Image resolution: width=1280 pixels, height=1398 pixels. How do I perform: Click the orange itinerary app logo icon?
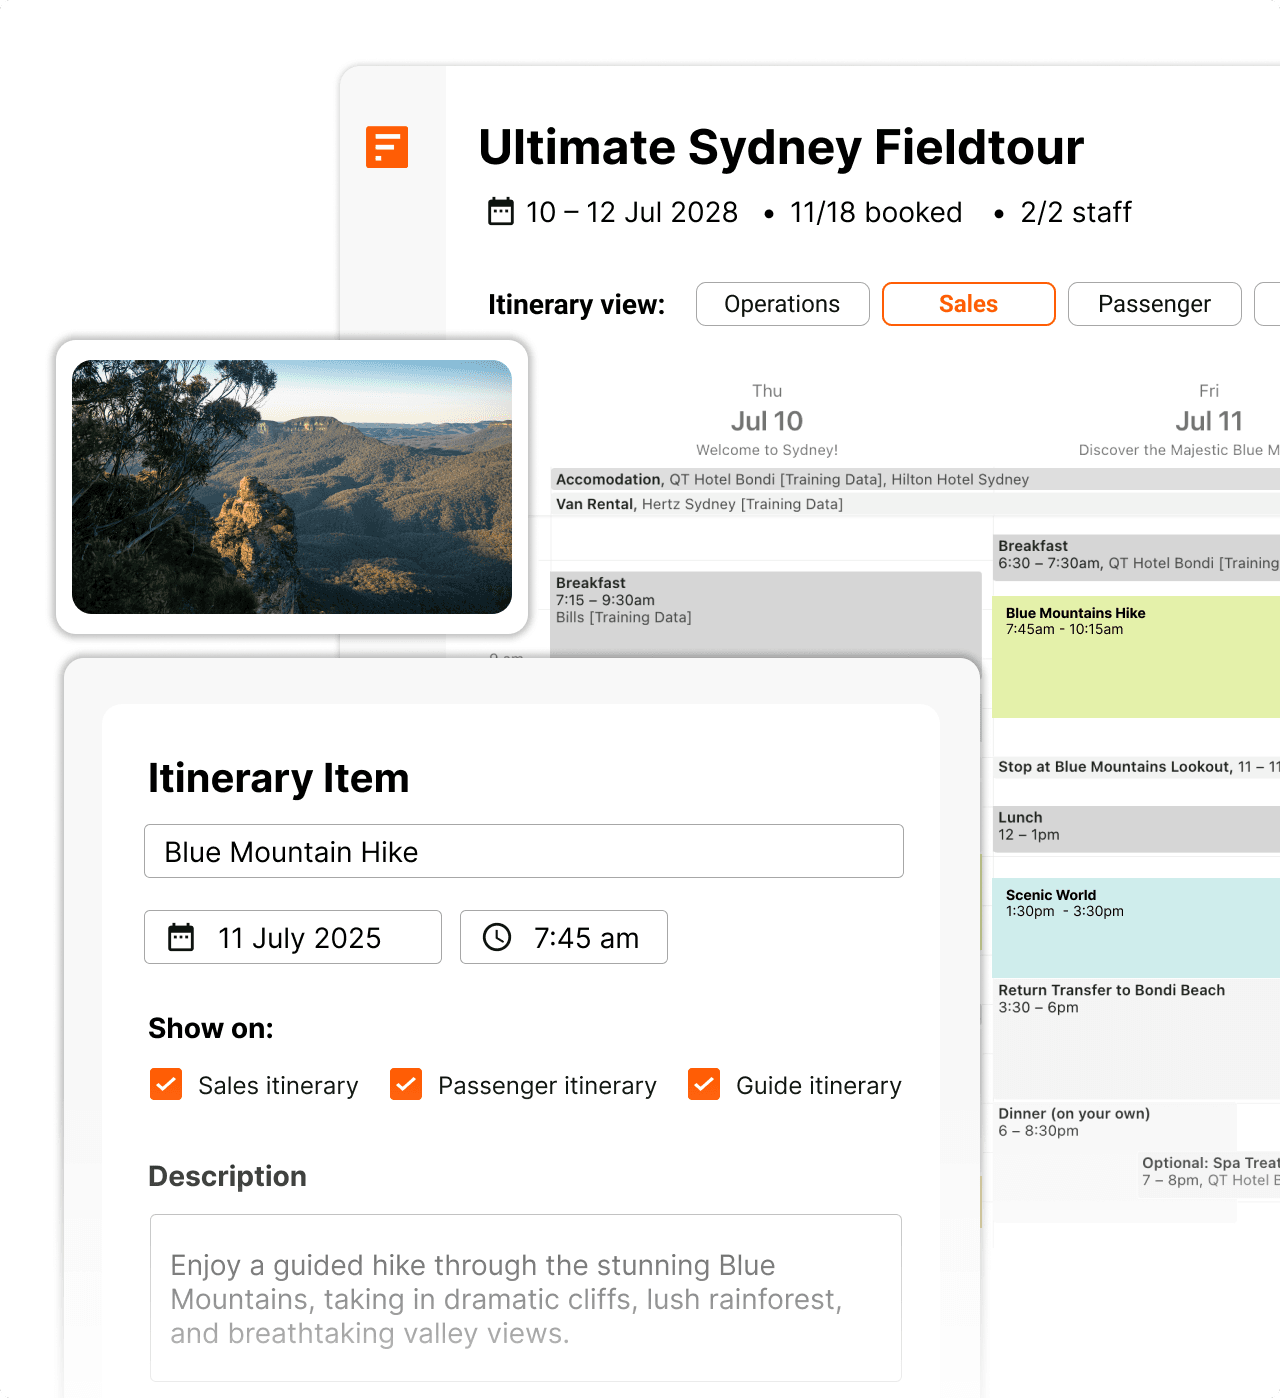385,148
